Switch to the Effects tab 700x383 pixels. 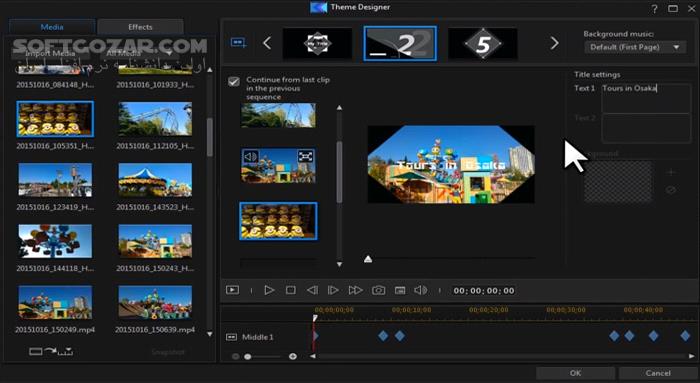(140, 27)
